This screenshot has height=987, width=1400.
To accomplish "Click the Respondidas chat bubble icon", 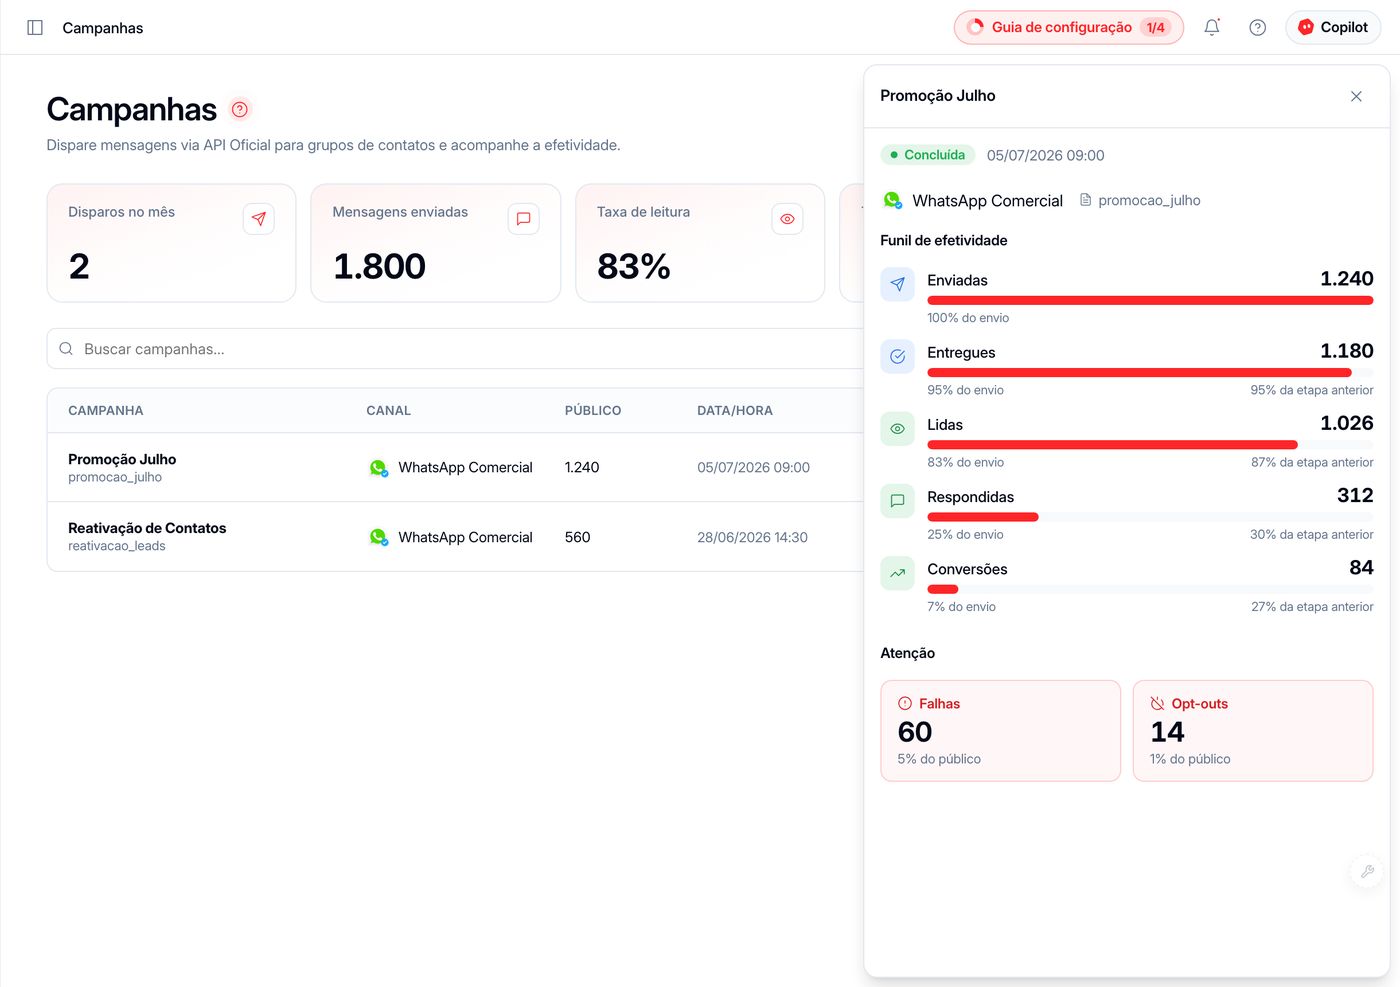I will pos(898,501).
